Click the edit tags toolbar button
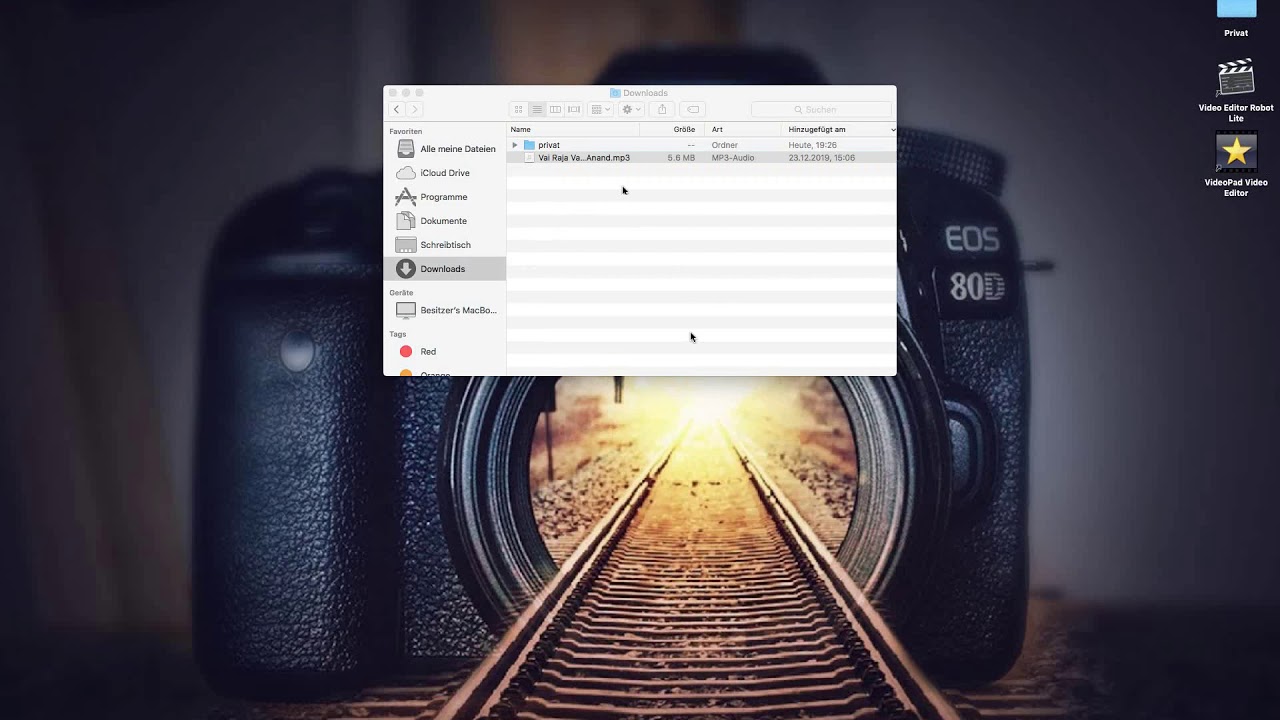The height and width of the screenshot is (720, 1280). 693,109
